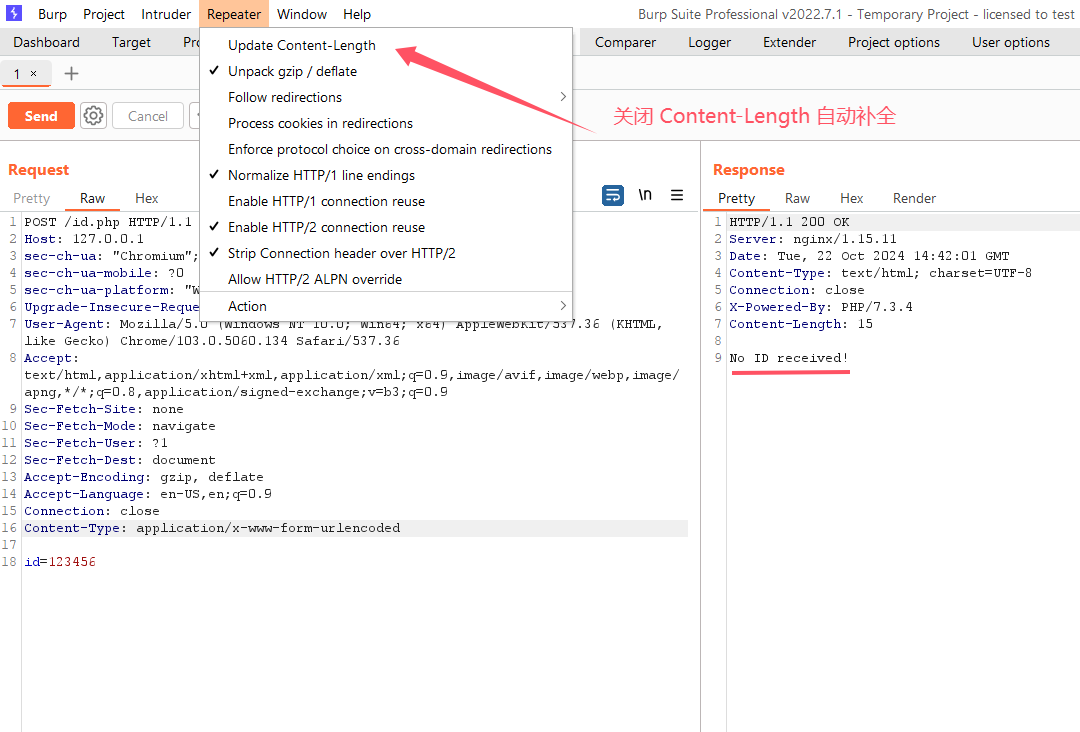Click the POST /id.php HTTP/1.1 line
Viewport: 1080px width, 732px height.
[108, 222]
